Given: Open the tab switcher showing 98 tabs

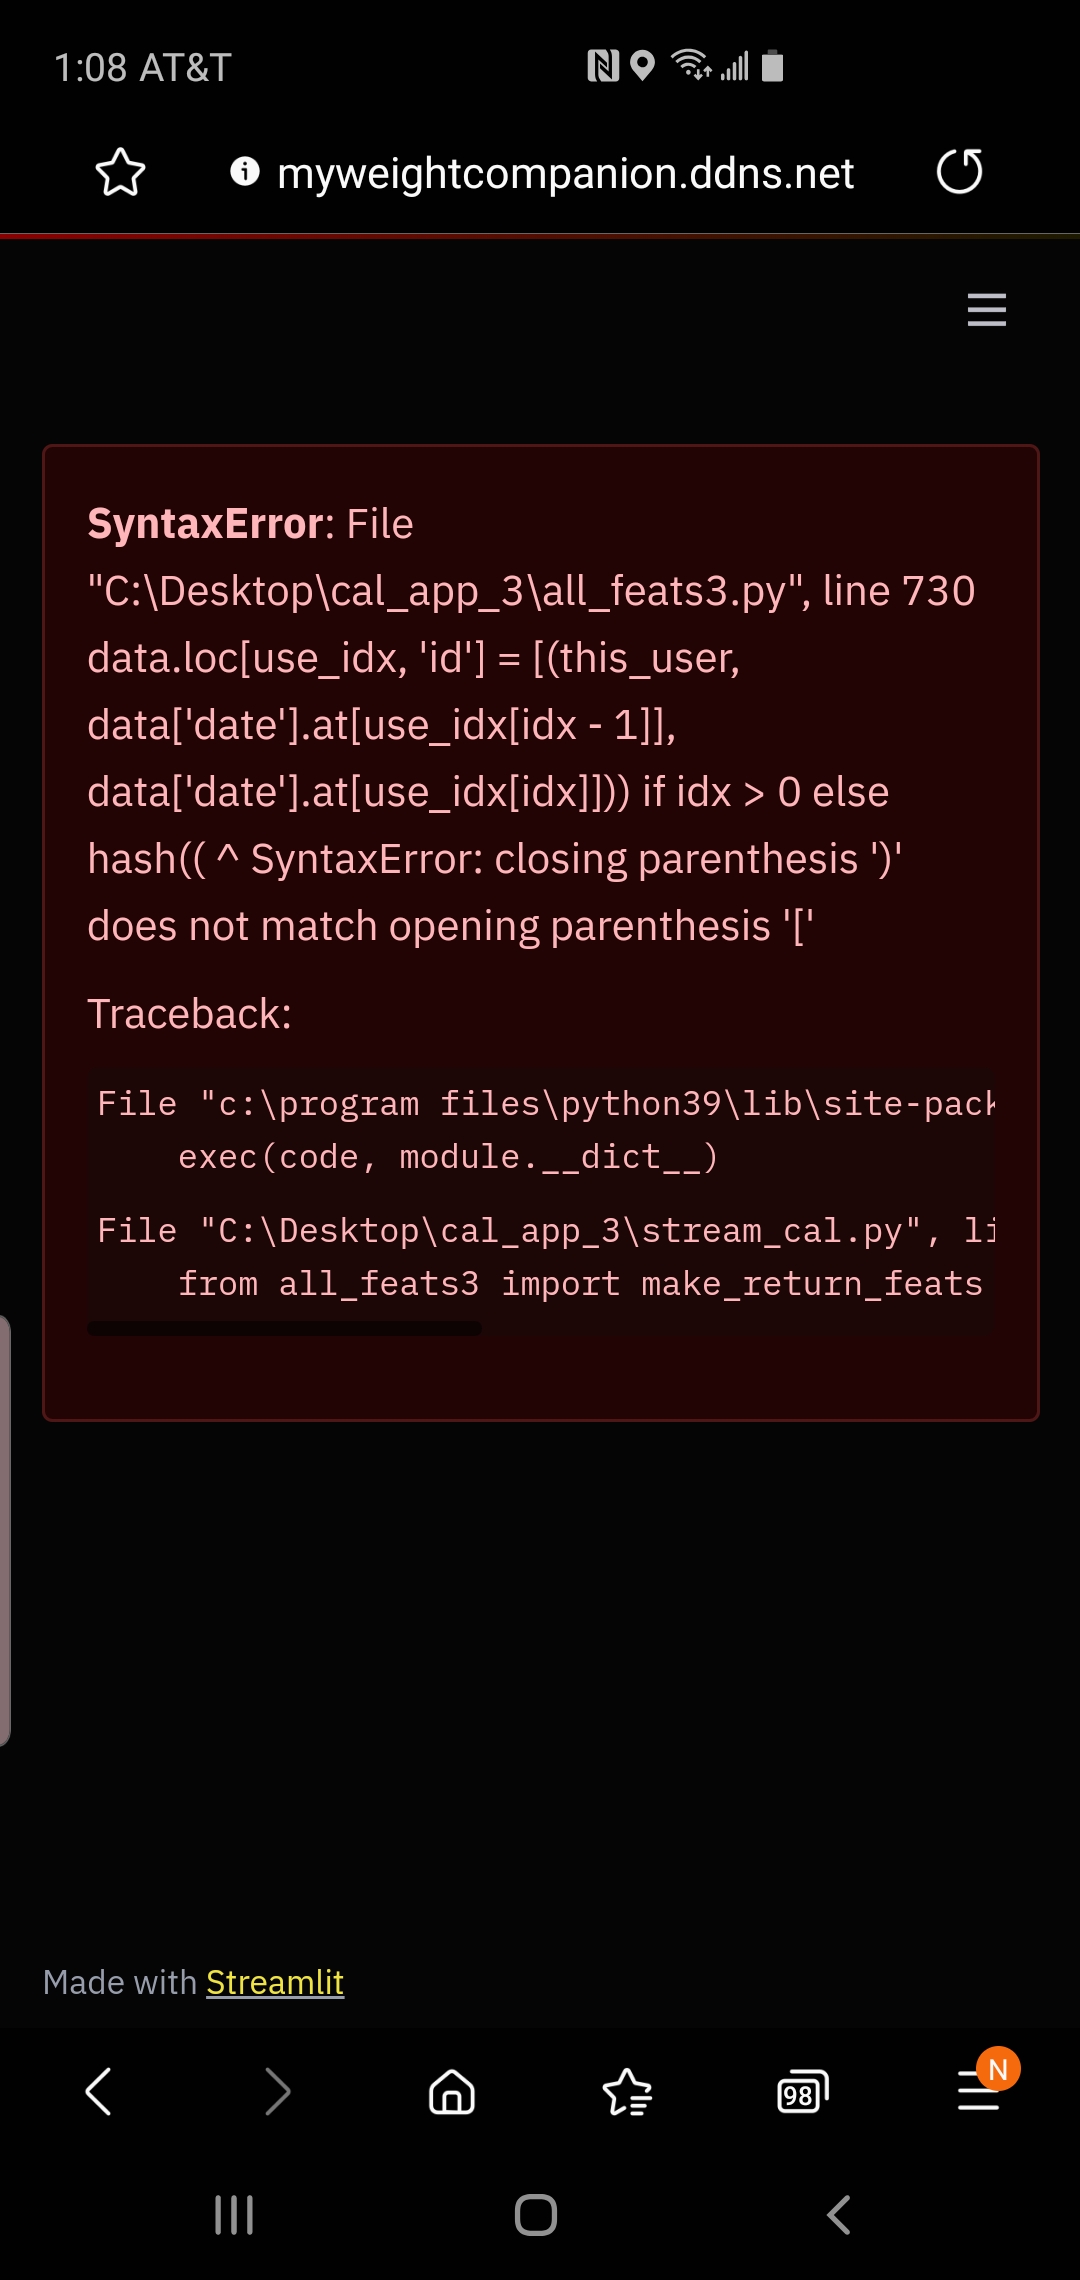Looking at the screenshot, I should click(800, 2093).
